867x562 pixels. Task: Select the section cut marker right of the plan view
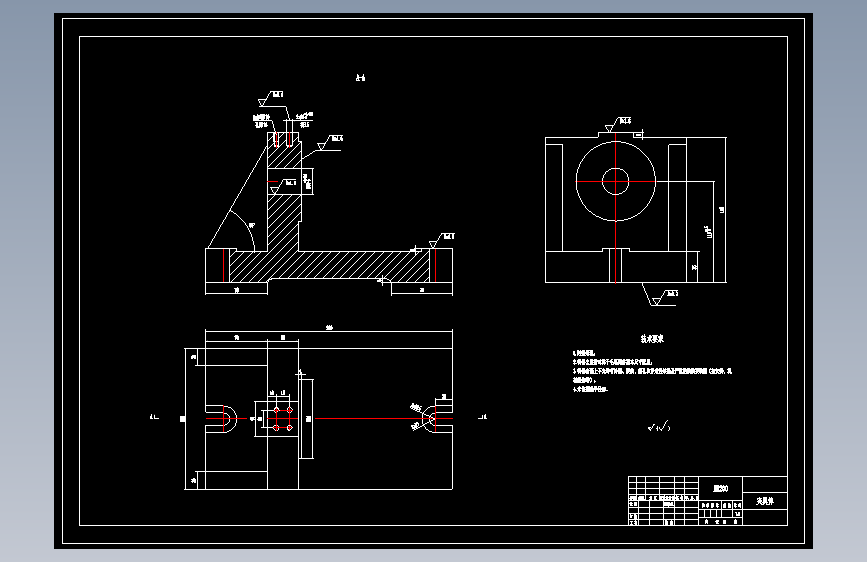482,417
